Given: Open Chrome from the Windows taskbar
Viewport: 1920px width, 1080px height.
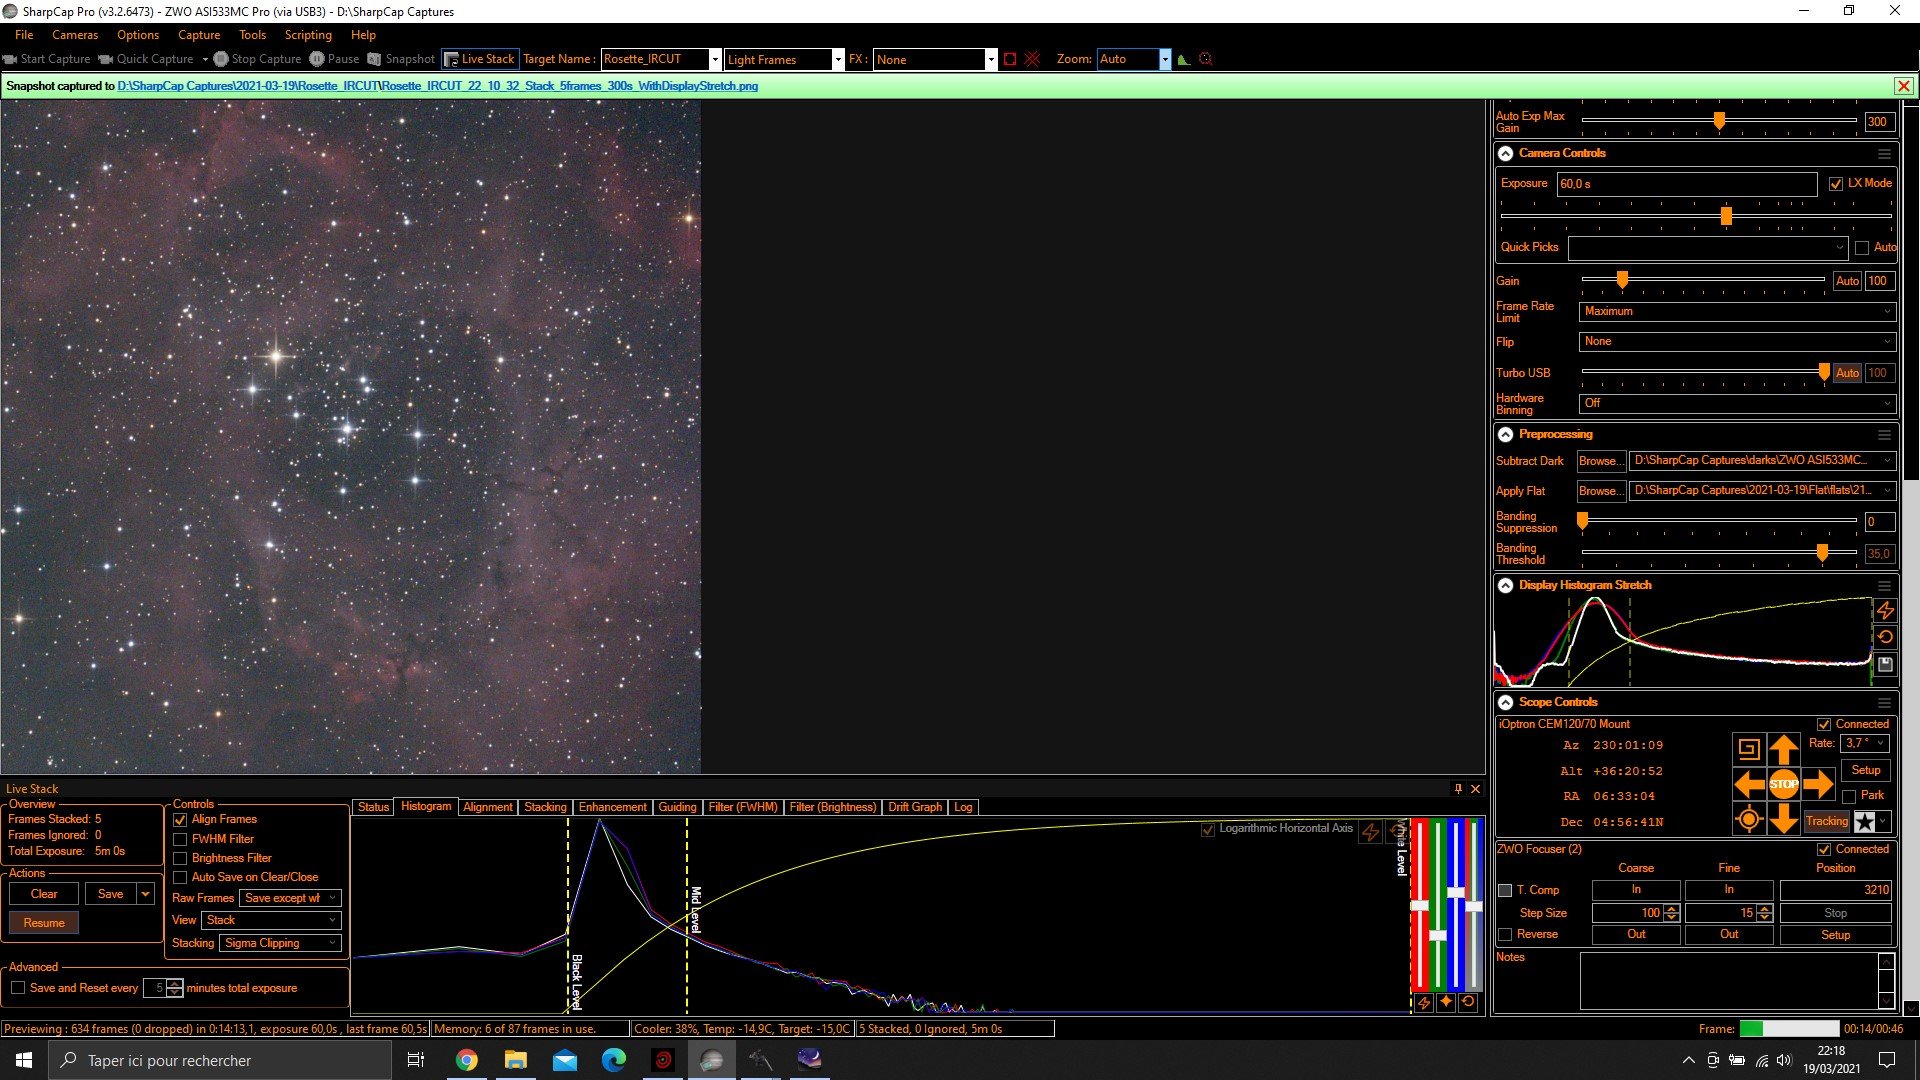Looking at the screenshot, I should coord(466,1060).
